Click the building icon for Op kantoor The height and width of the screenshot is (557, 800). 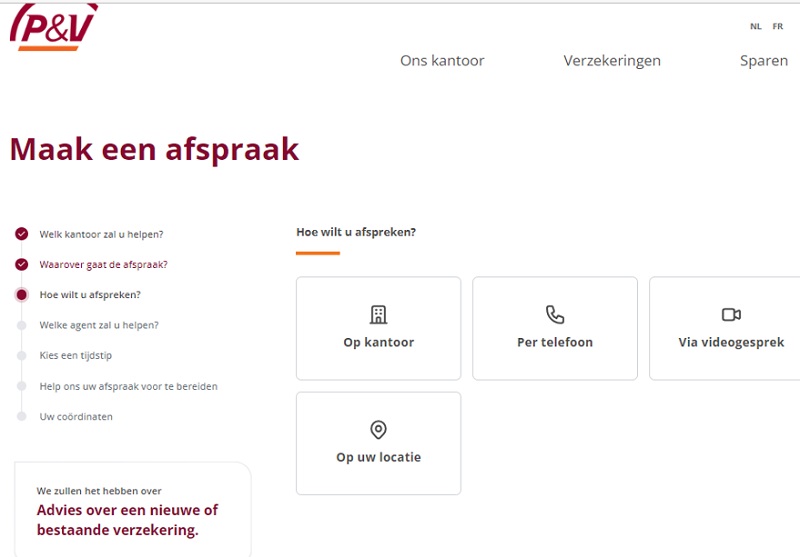[379, 315]
